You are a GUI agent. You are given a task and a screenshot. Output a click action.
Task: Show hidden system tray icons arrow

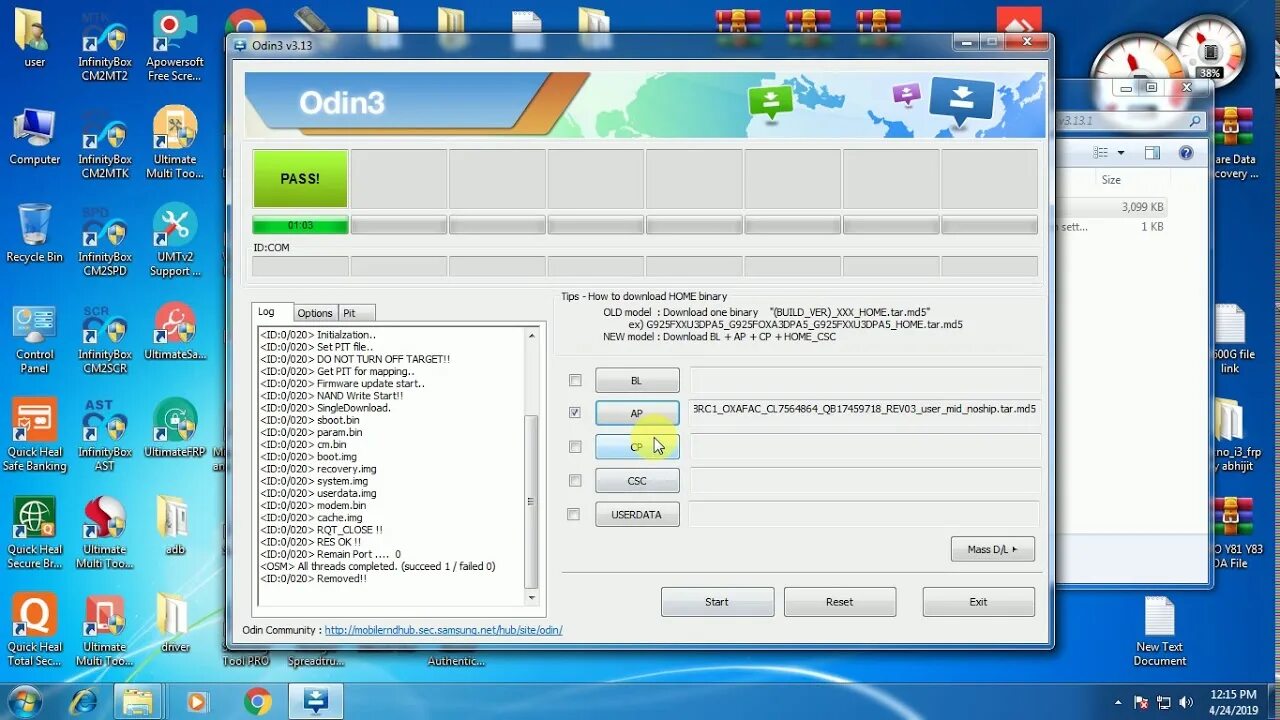tap(1117, 702)
